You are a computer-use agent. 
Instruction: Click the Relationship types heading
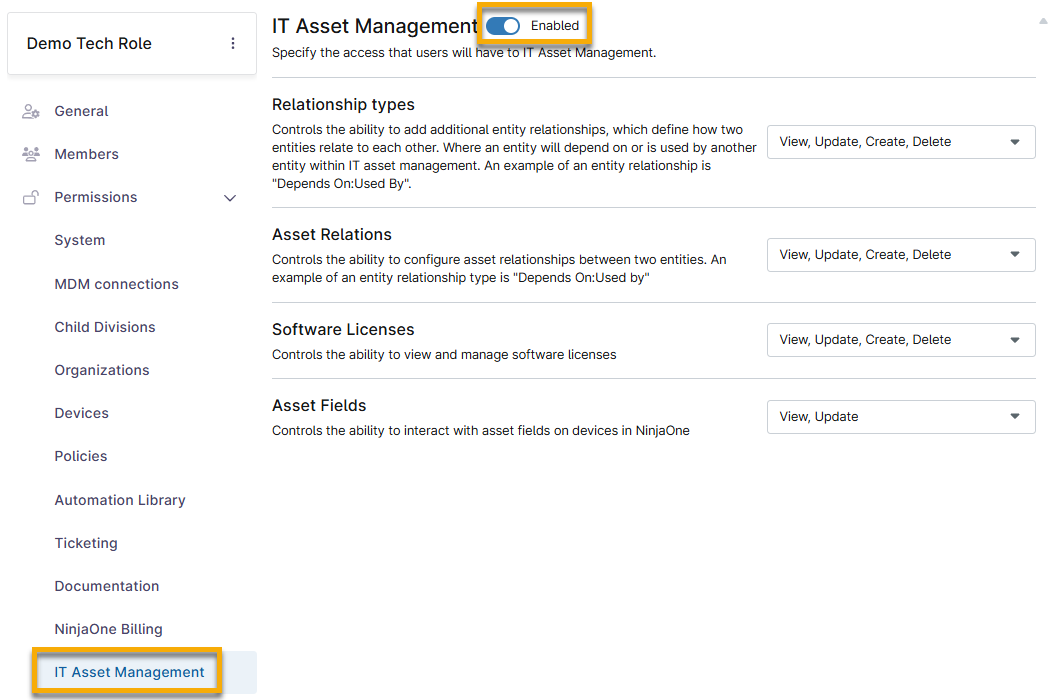tap(343, 104)
